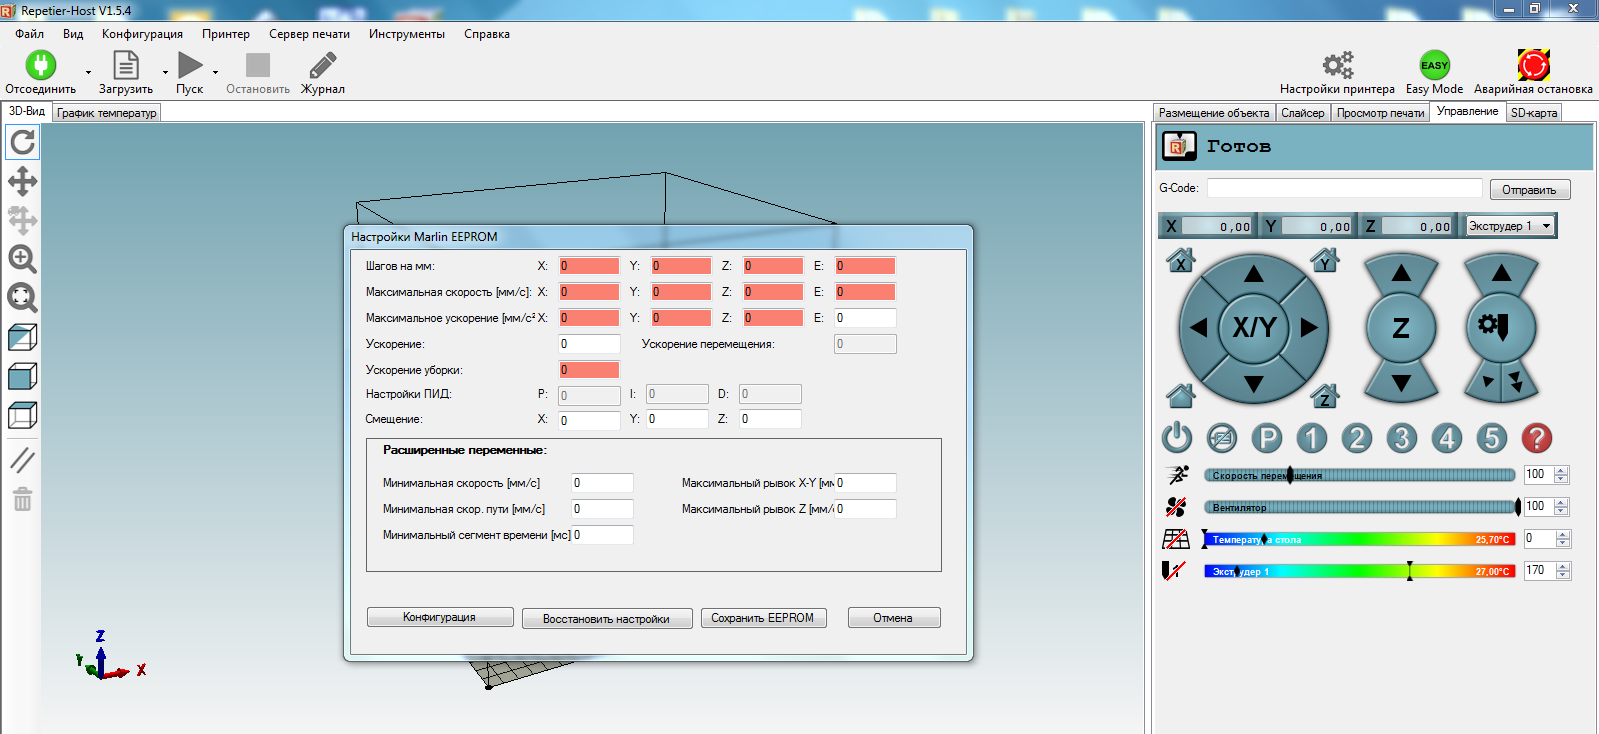Open the Конфигурация menu
Screen dimensions: 1599x734
[x=142, y=34]
